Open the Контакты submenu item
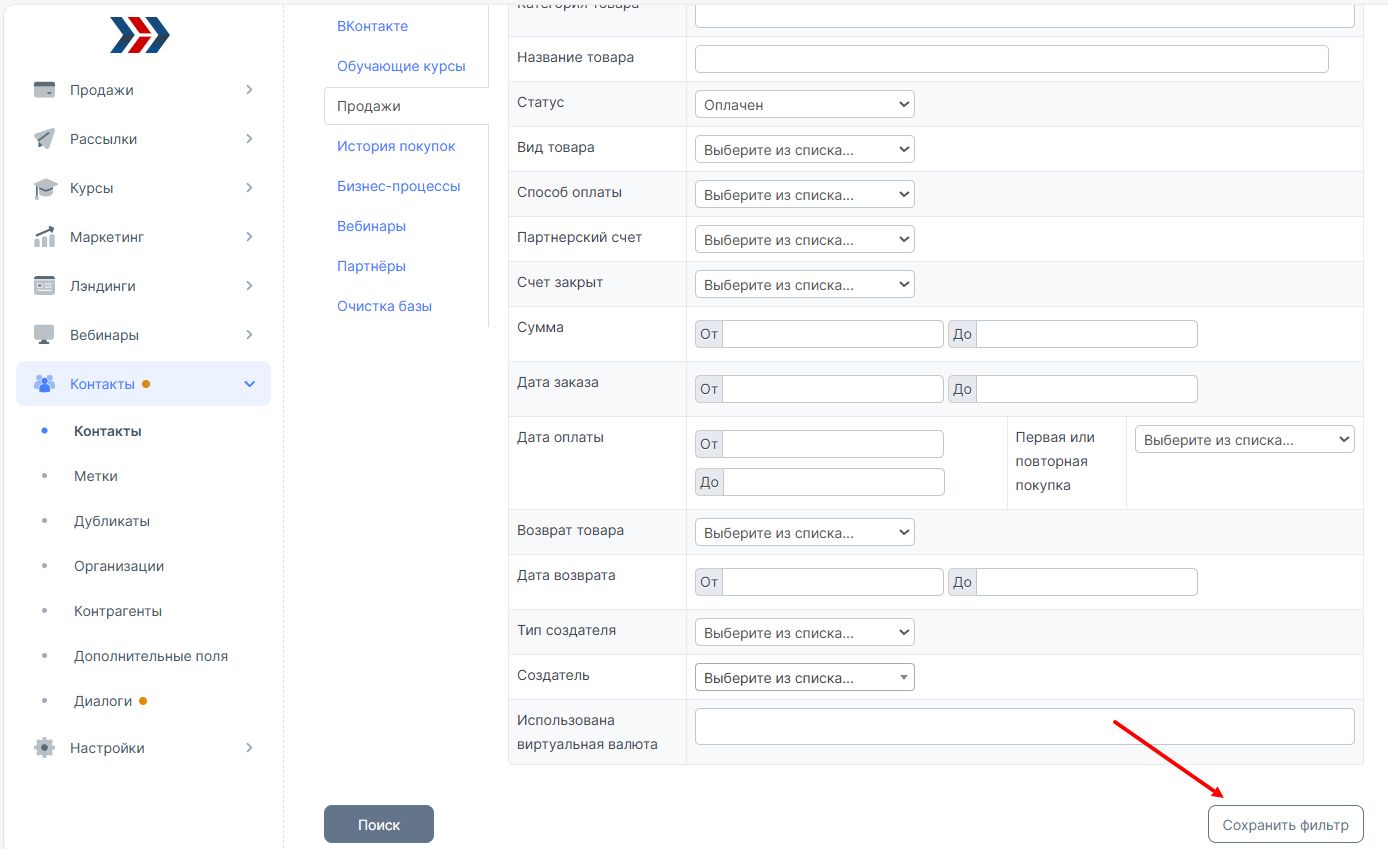This screenshot has width=1388, height=849. point(108,431)
